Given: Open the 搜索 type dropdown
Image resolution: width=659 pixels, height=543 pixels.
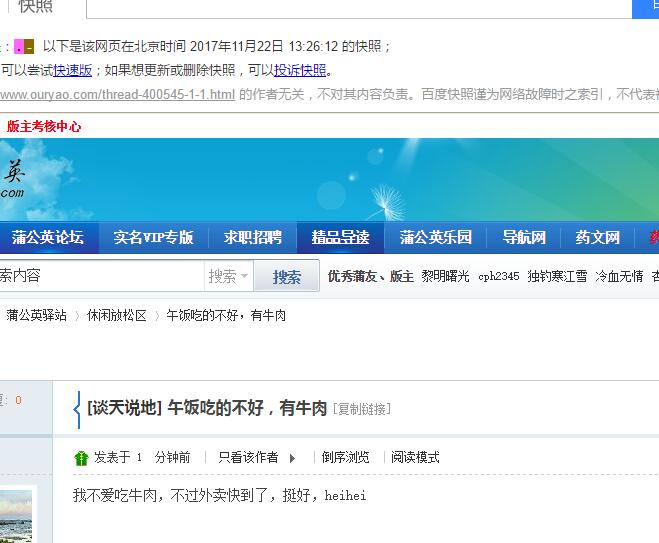Looking at the screenshot, I should [229, 276].
